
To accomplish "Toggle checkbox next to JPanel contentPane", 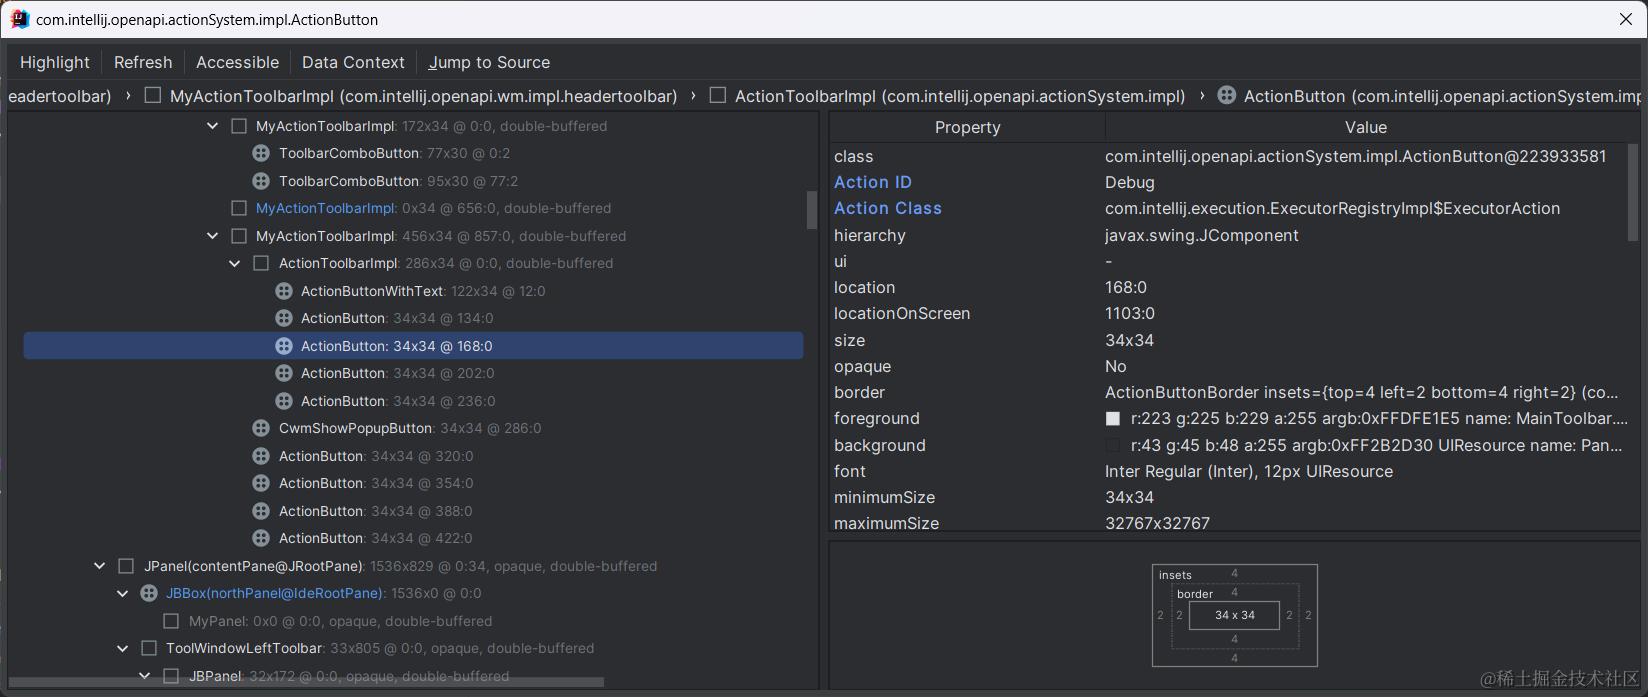I will click(x=126, y=566).
